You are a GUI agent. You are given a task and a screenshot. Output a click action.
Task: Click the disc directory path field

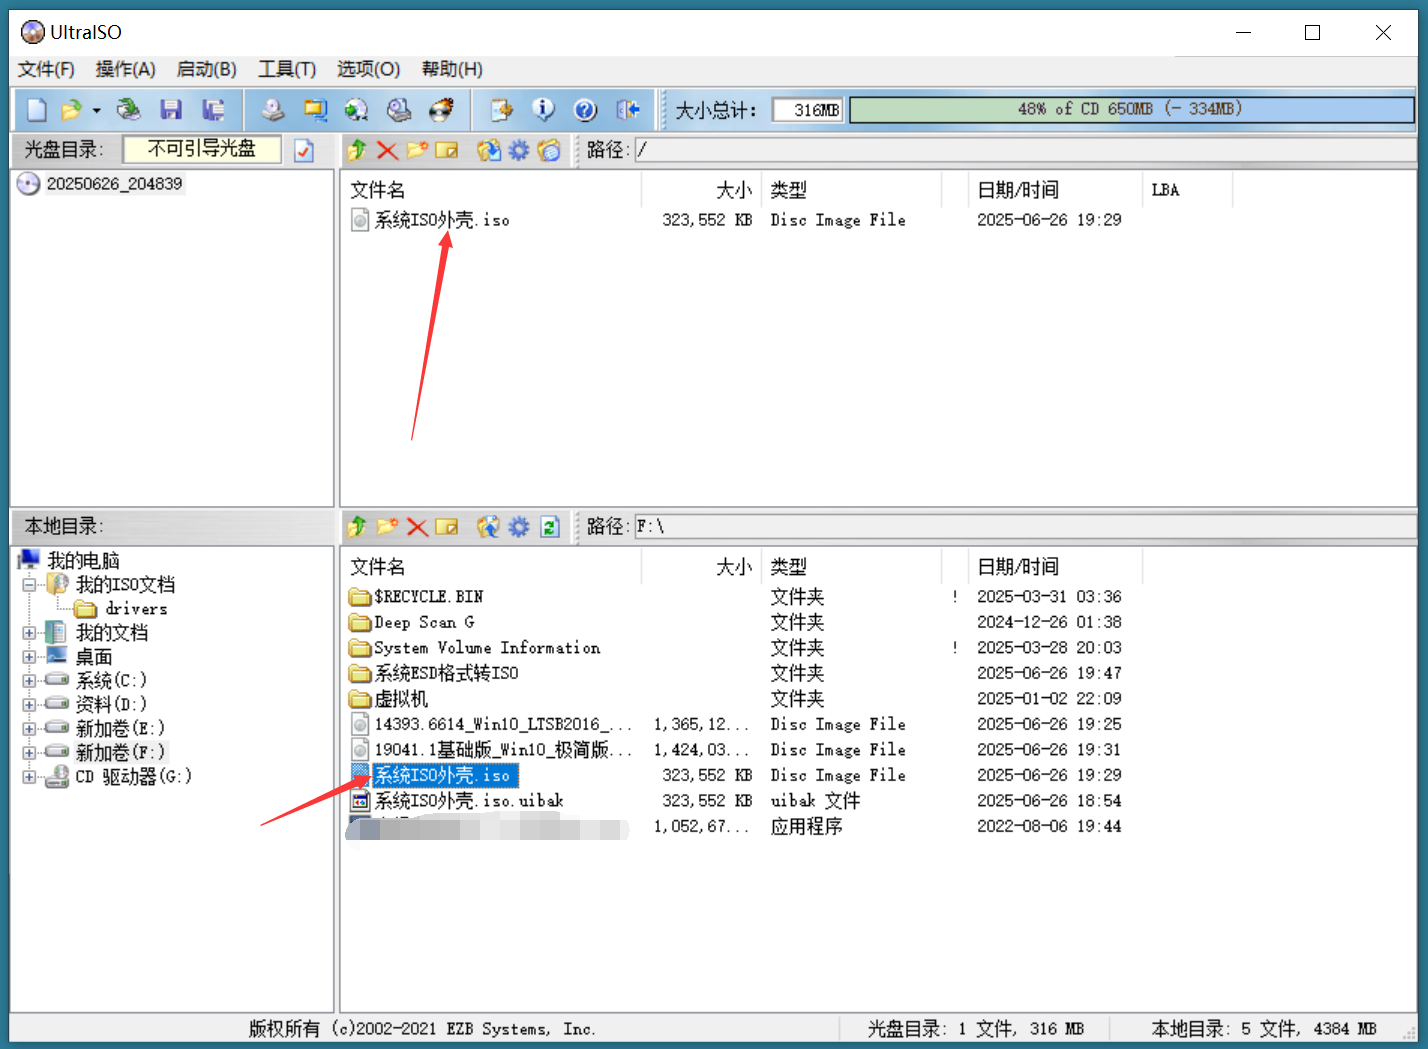1025,150
